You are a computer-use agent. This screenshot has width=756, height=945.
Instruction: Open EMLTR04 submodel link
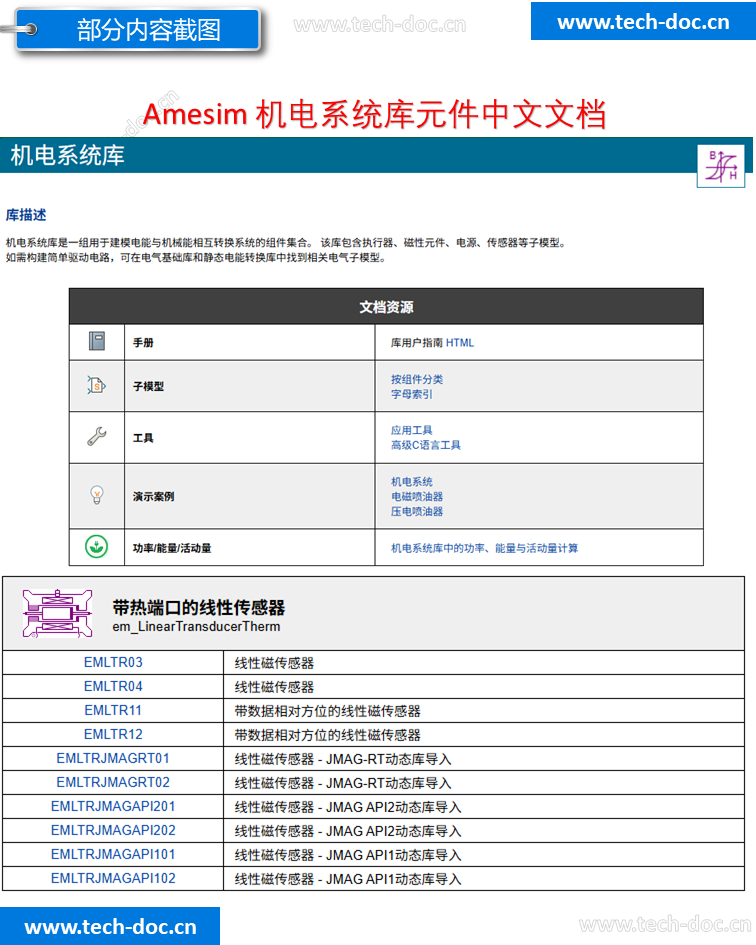pos(113,686)
